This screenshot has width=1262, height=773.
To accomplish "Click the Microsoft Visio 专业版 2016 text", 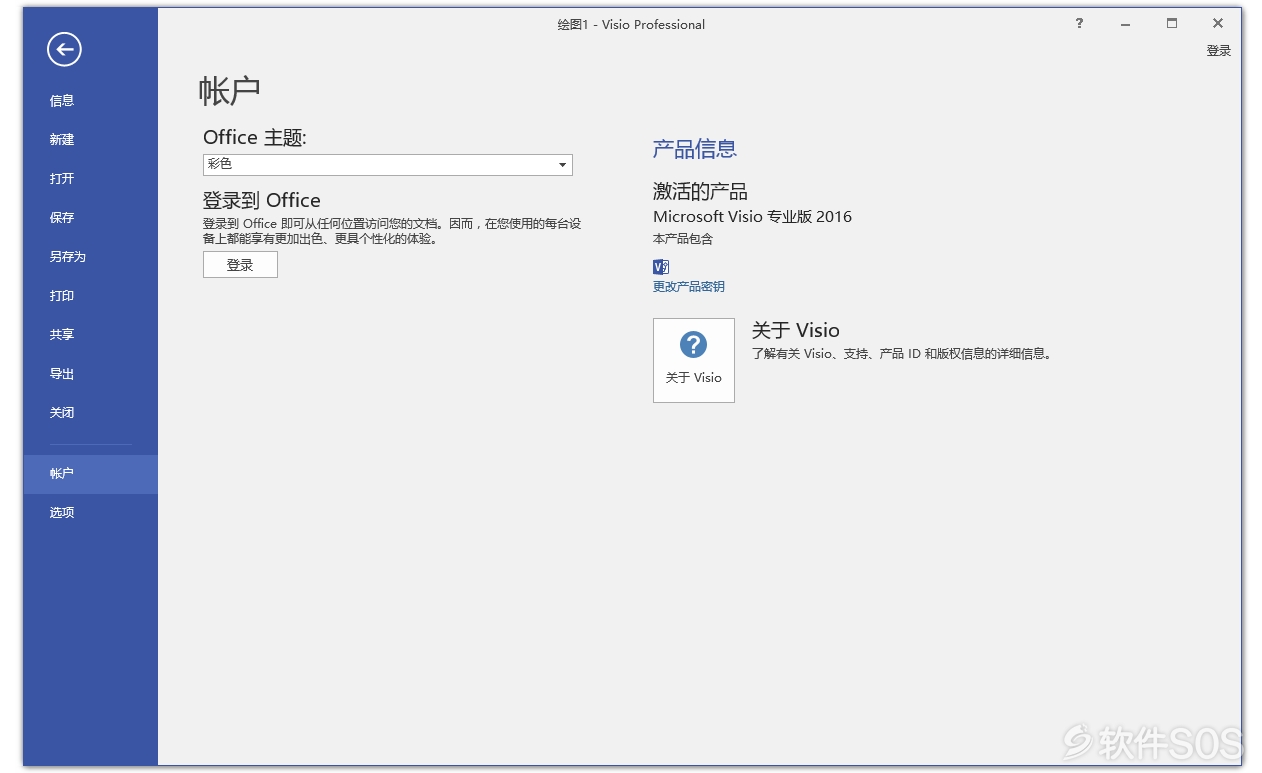I will point(752,216).
